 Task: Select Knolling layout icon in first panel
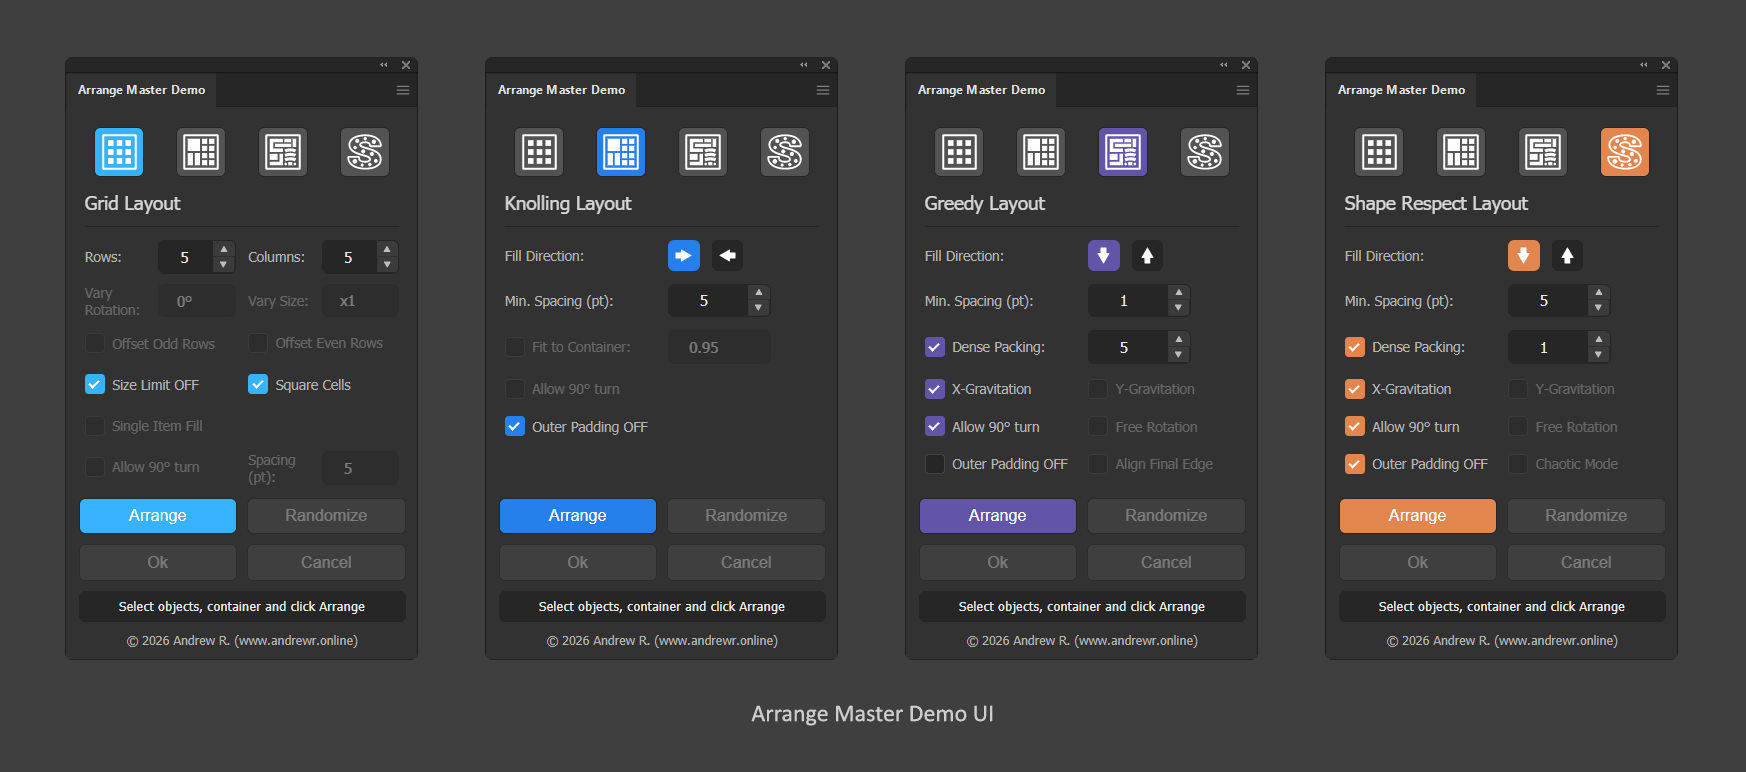point(201,152)
